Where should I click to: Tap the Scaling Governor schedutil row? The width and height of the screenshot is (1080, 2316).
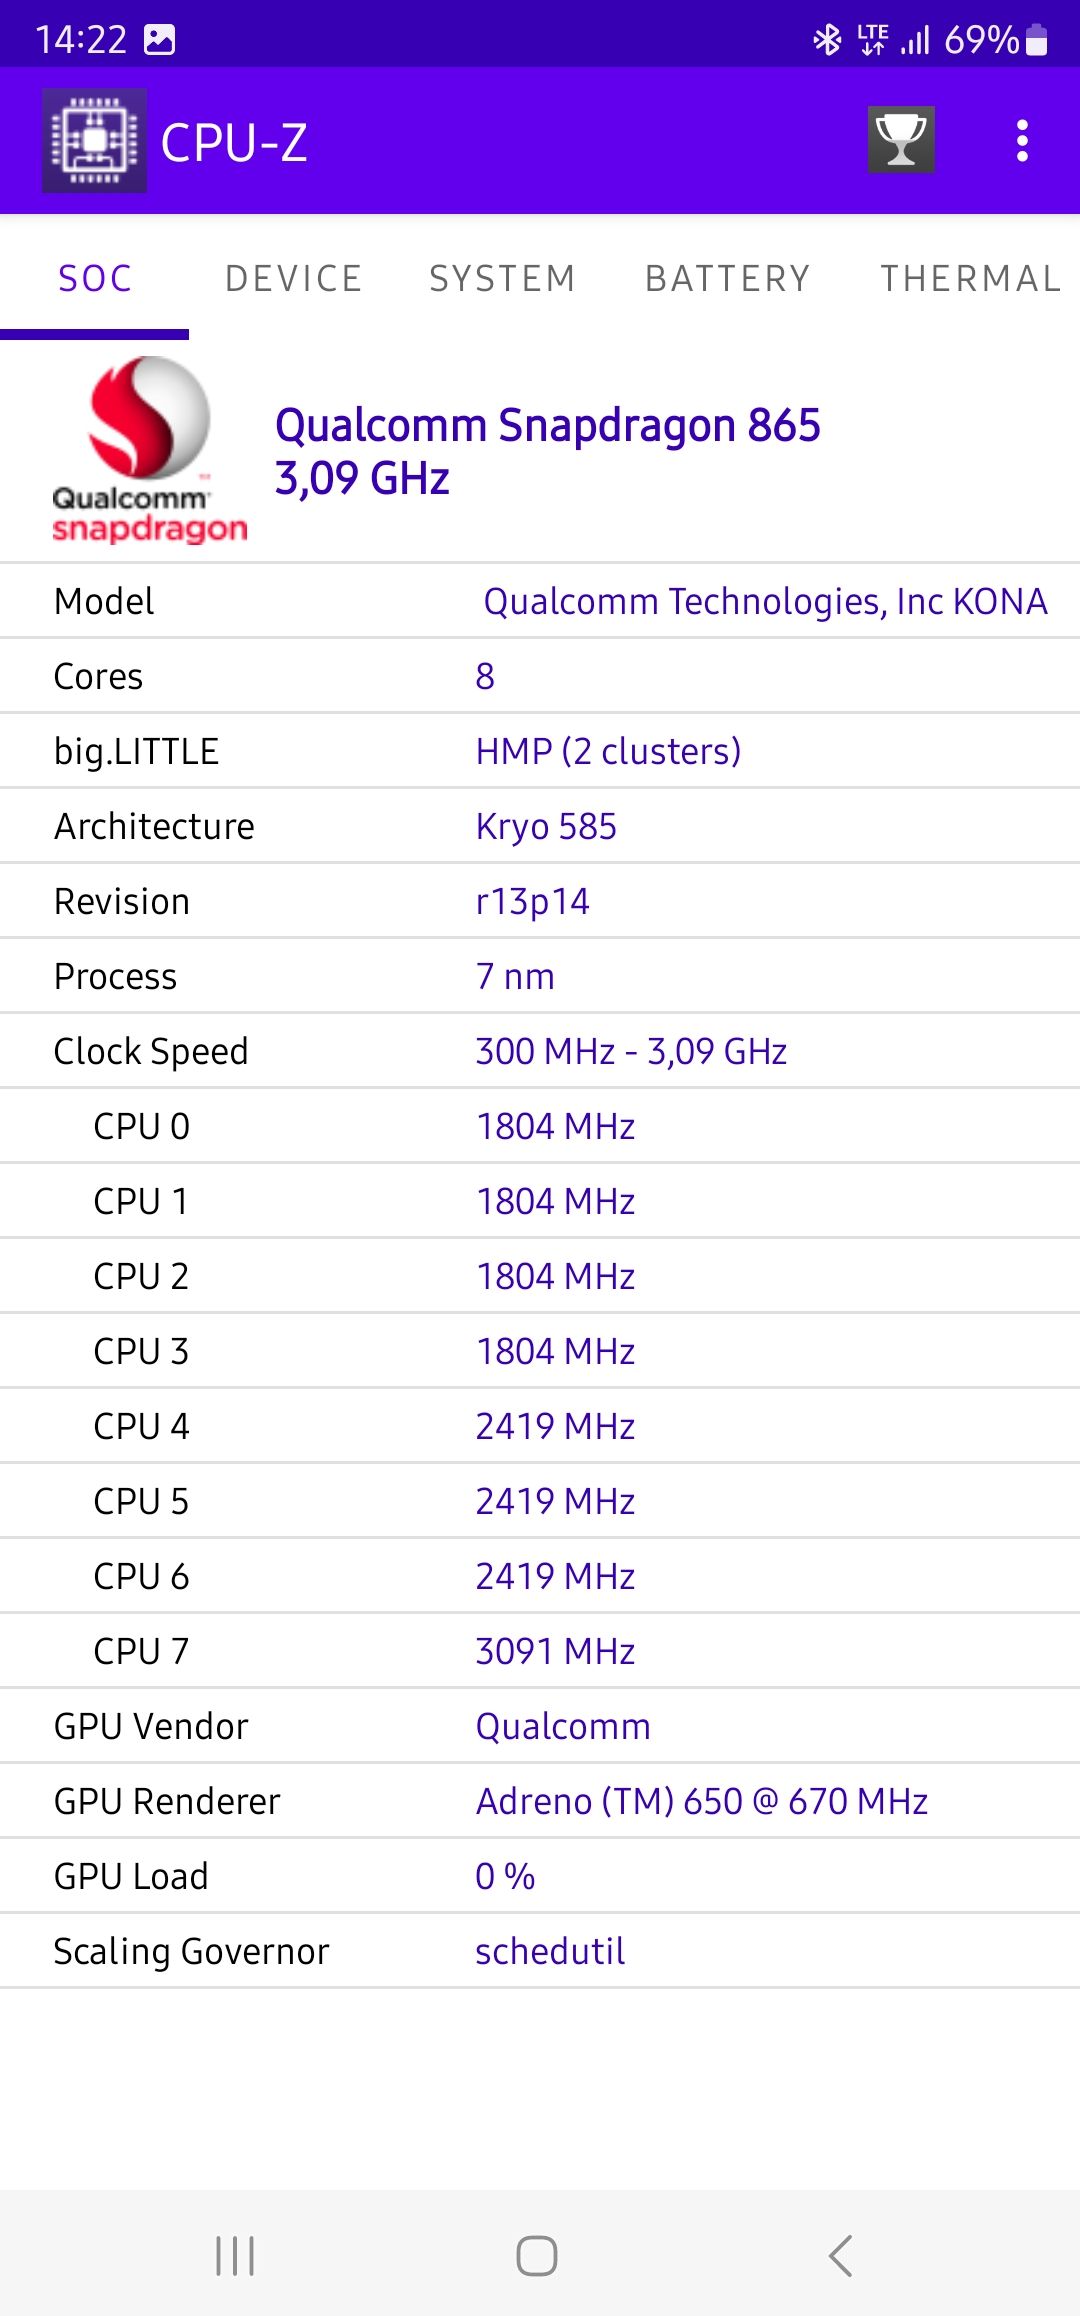point(540,1951)
